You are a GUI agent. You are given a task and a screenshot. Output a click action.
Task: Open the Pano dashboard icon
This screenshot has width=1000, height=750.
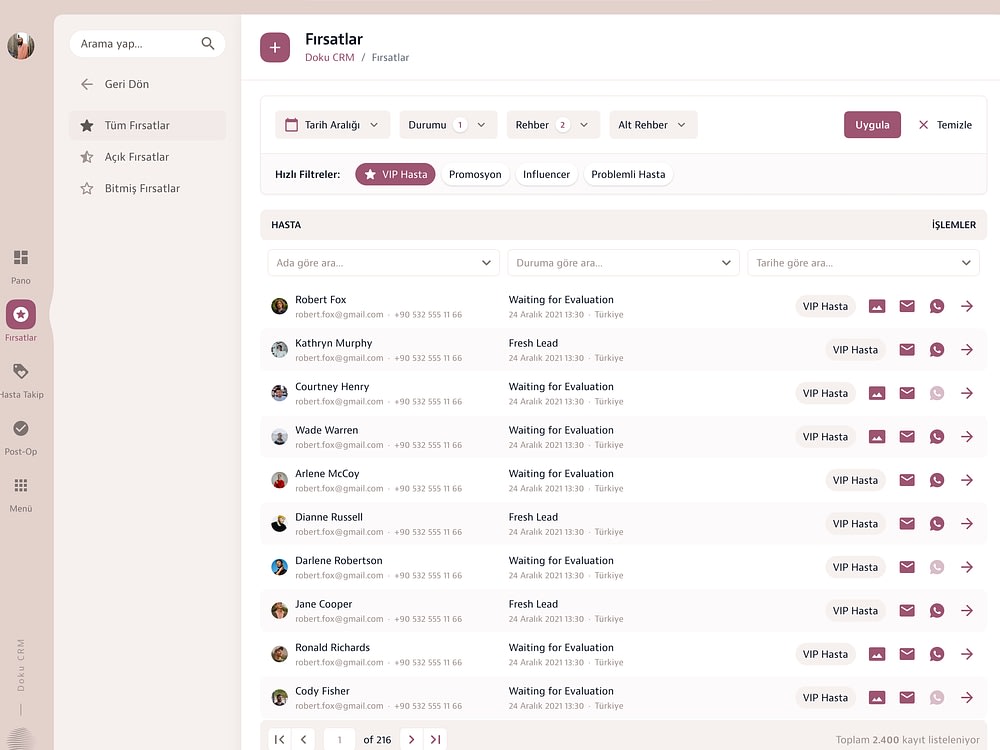pos(20,257)
